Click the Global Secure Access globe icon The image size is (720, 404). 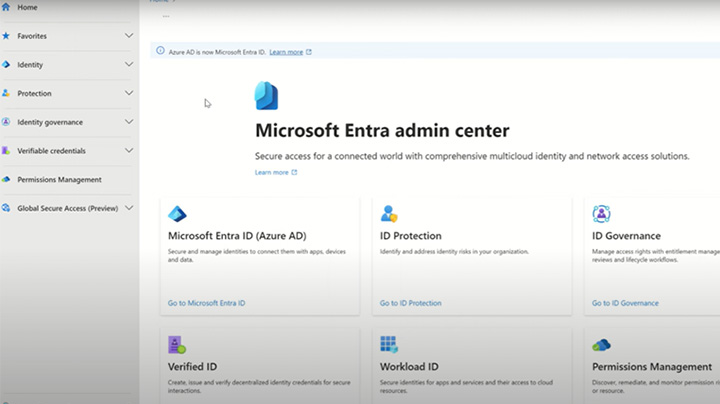(6, 209)
